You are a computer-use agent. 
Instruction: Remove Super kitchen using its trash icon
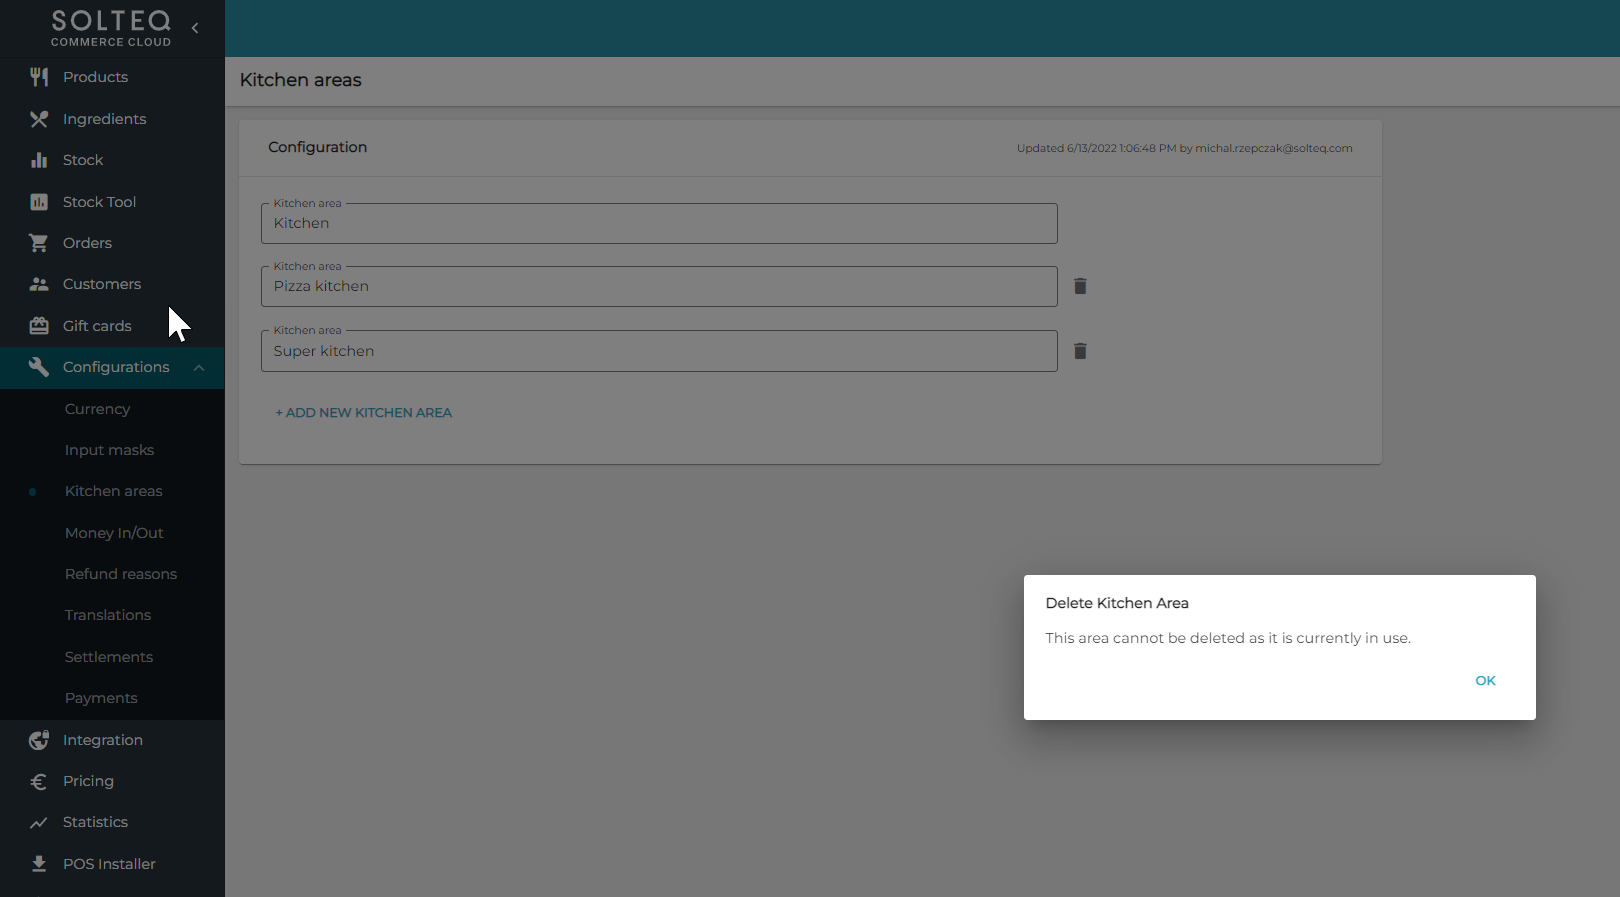[1080, 351]
